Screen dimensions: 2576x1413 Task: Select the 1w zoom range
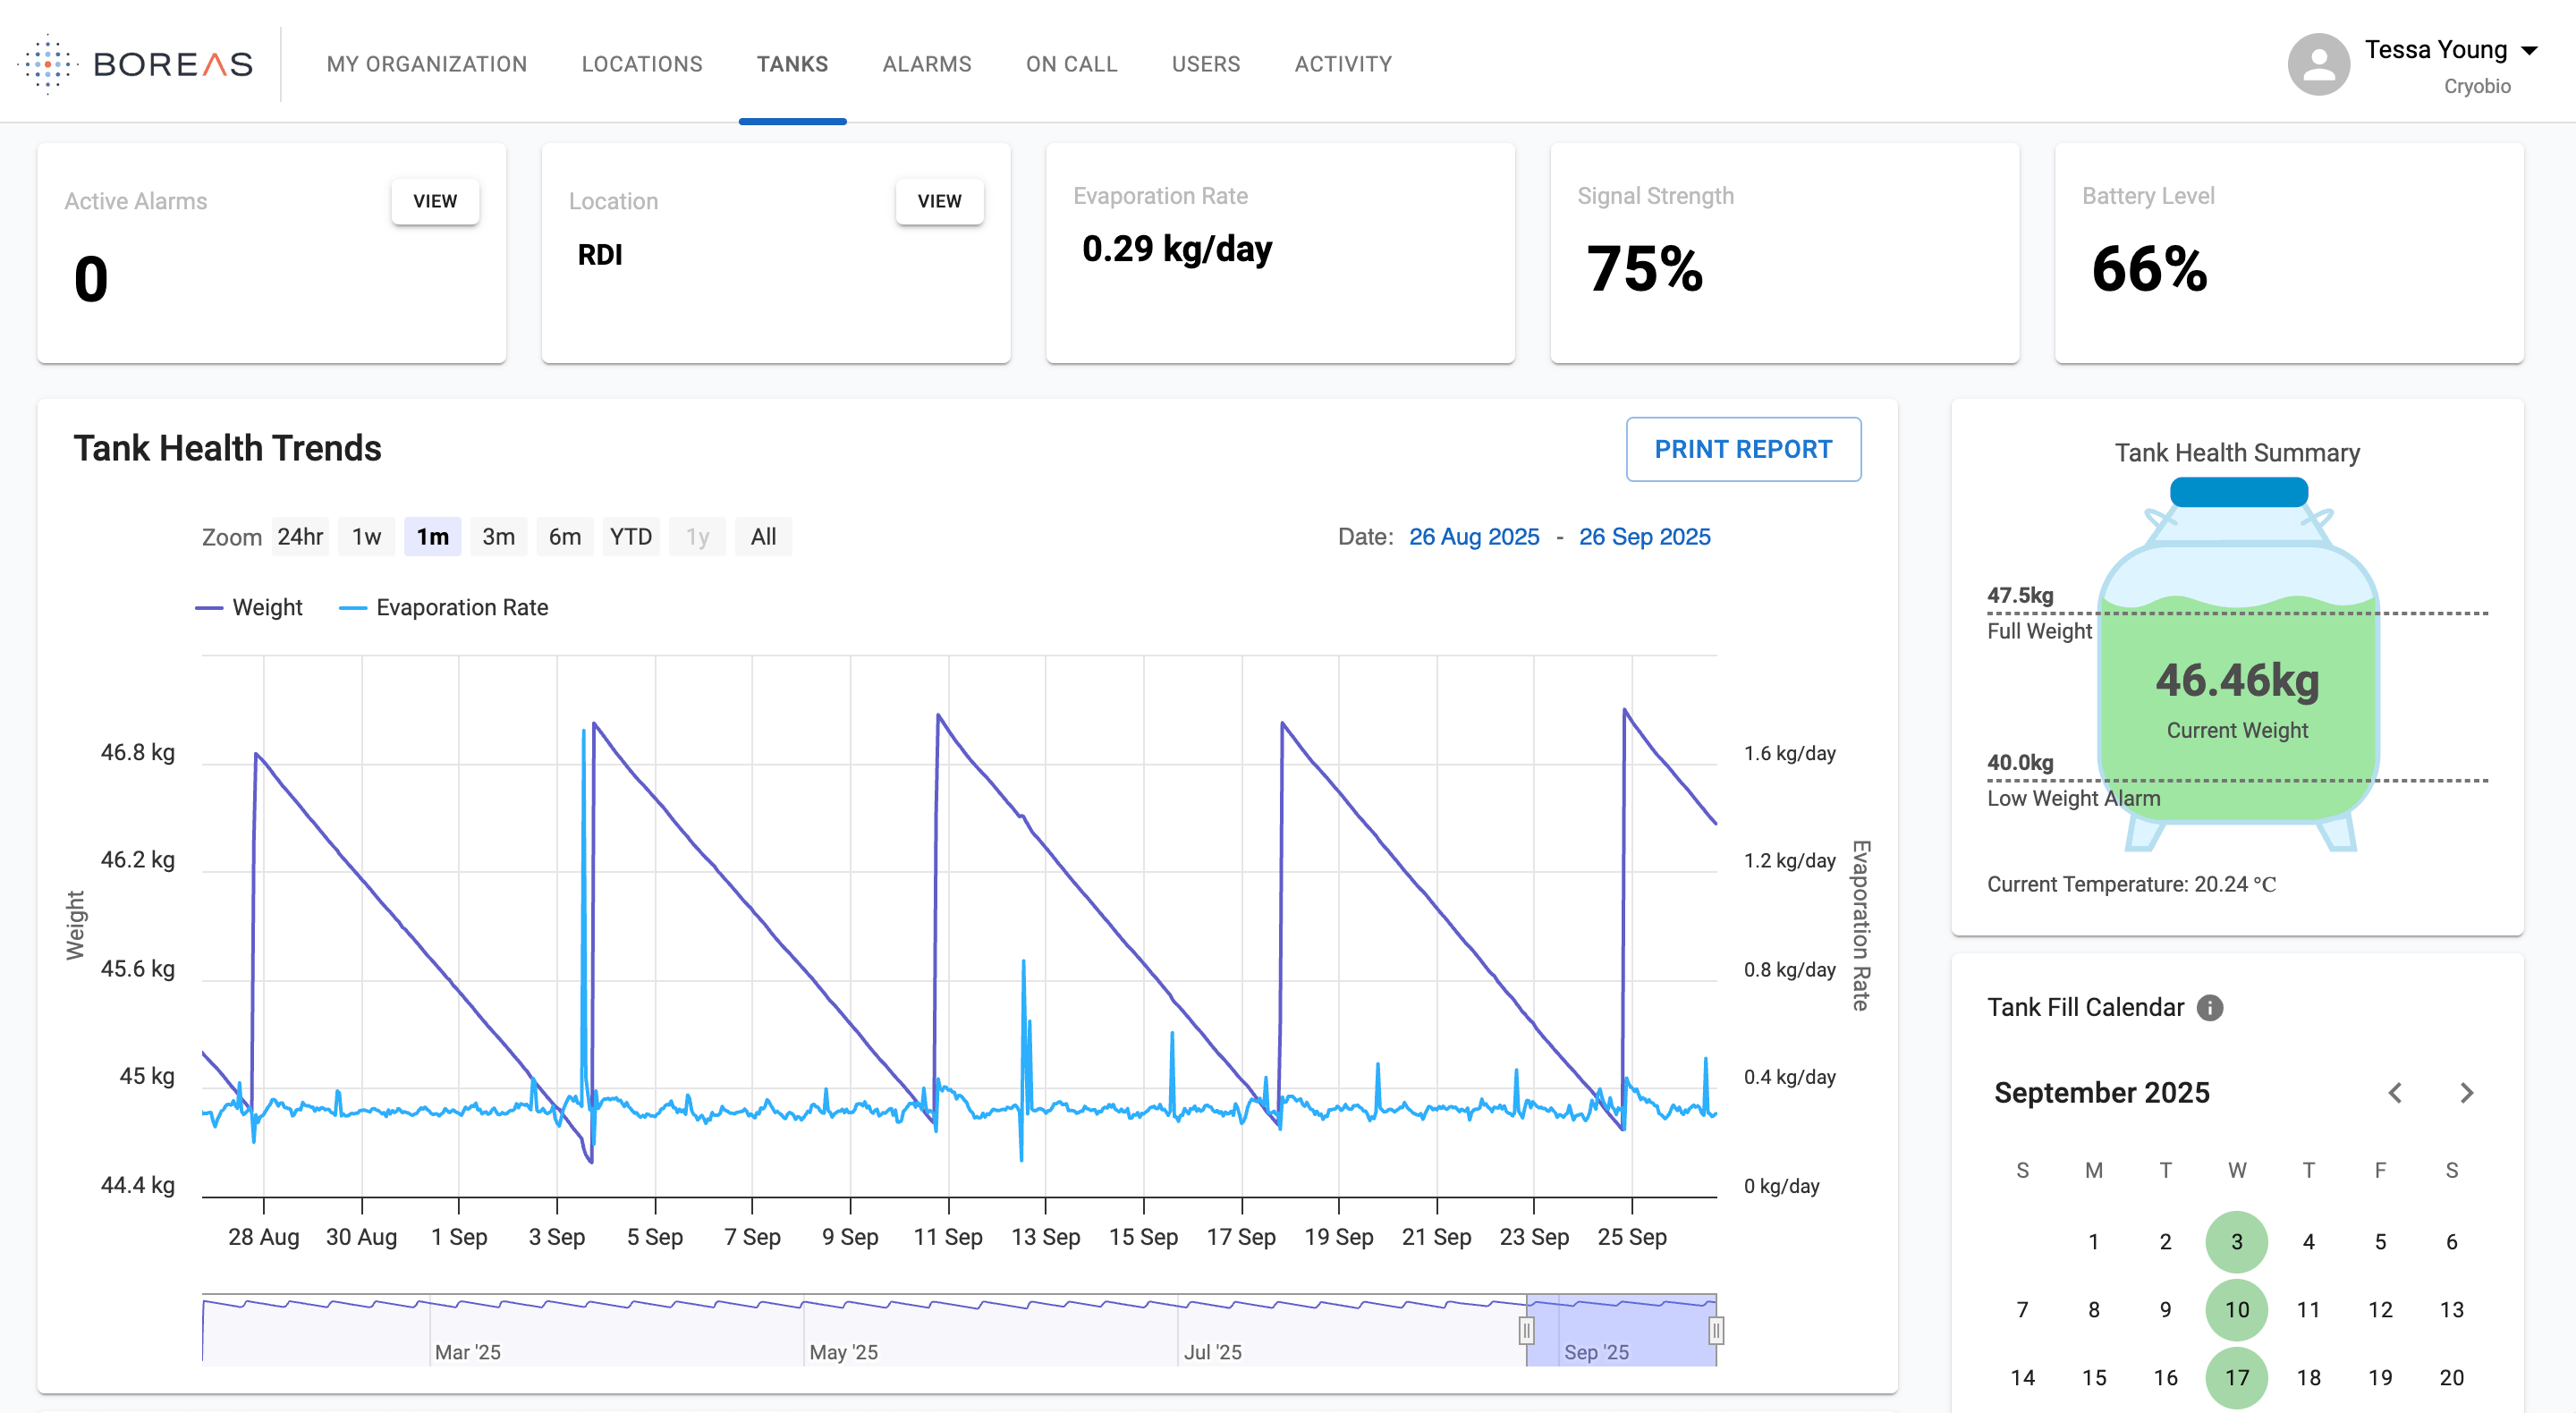[x=366, y=537]
